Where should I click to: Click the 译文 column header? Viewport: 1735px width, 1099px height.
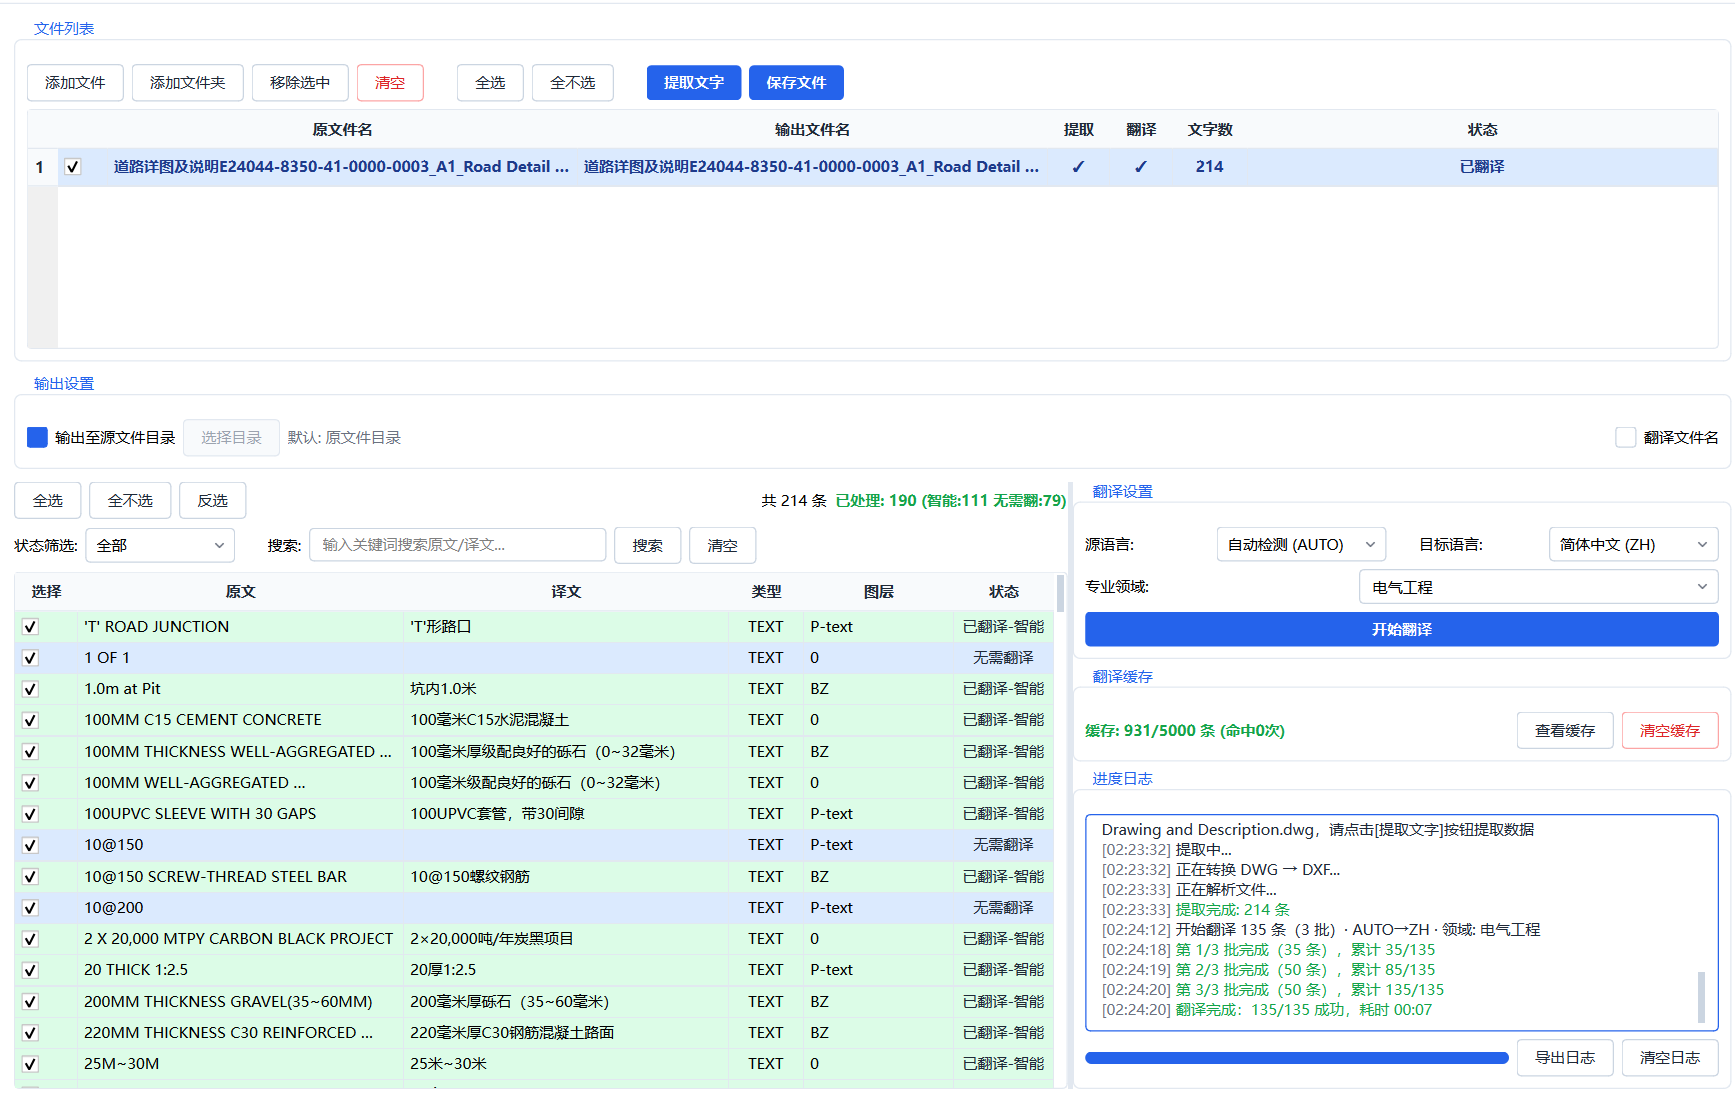pyautogui.click(x=566, y=592)
